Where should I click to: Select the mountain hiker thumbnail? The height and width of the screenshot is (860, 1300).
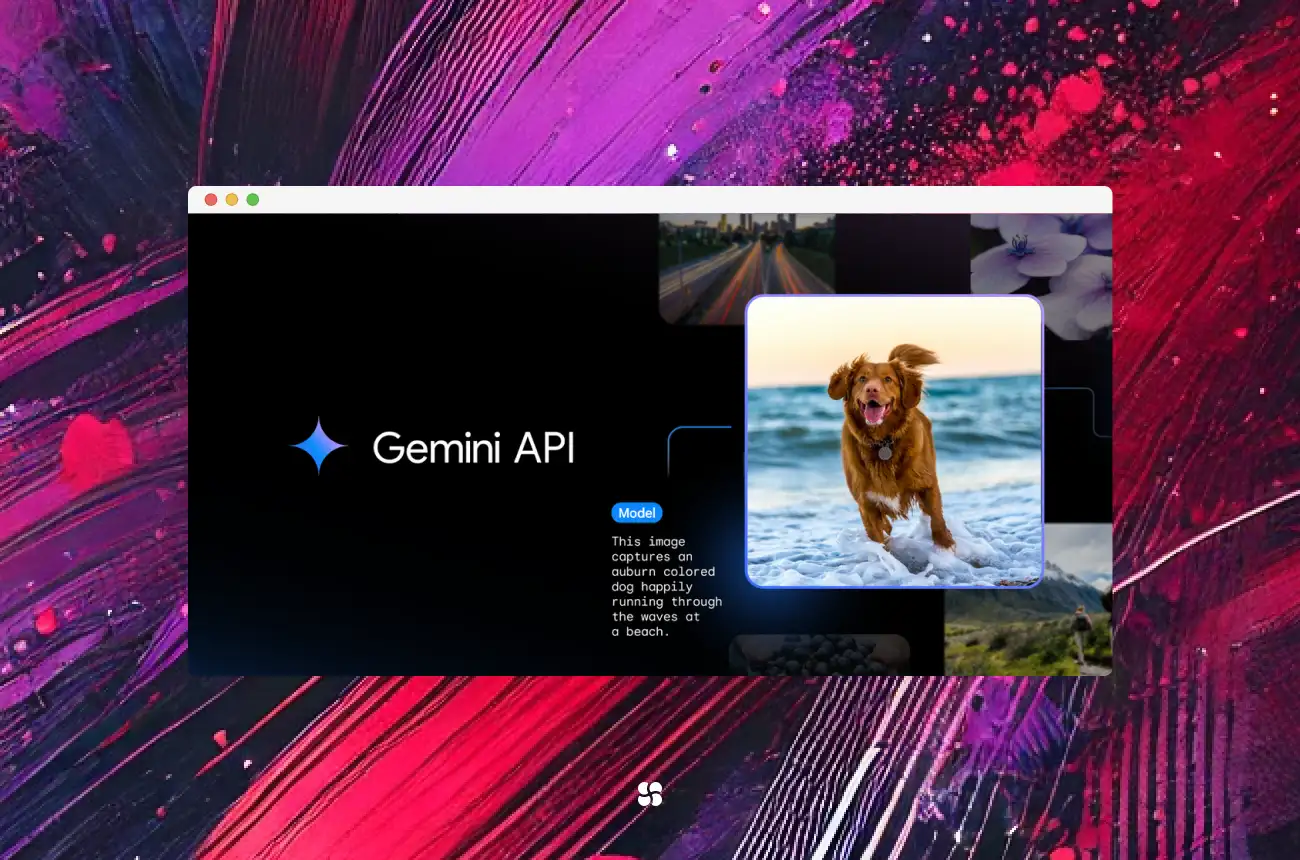point(1028,599)
